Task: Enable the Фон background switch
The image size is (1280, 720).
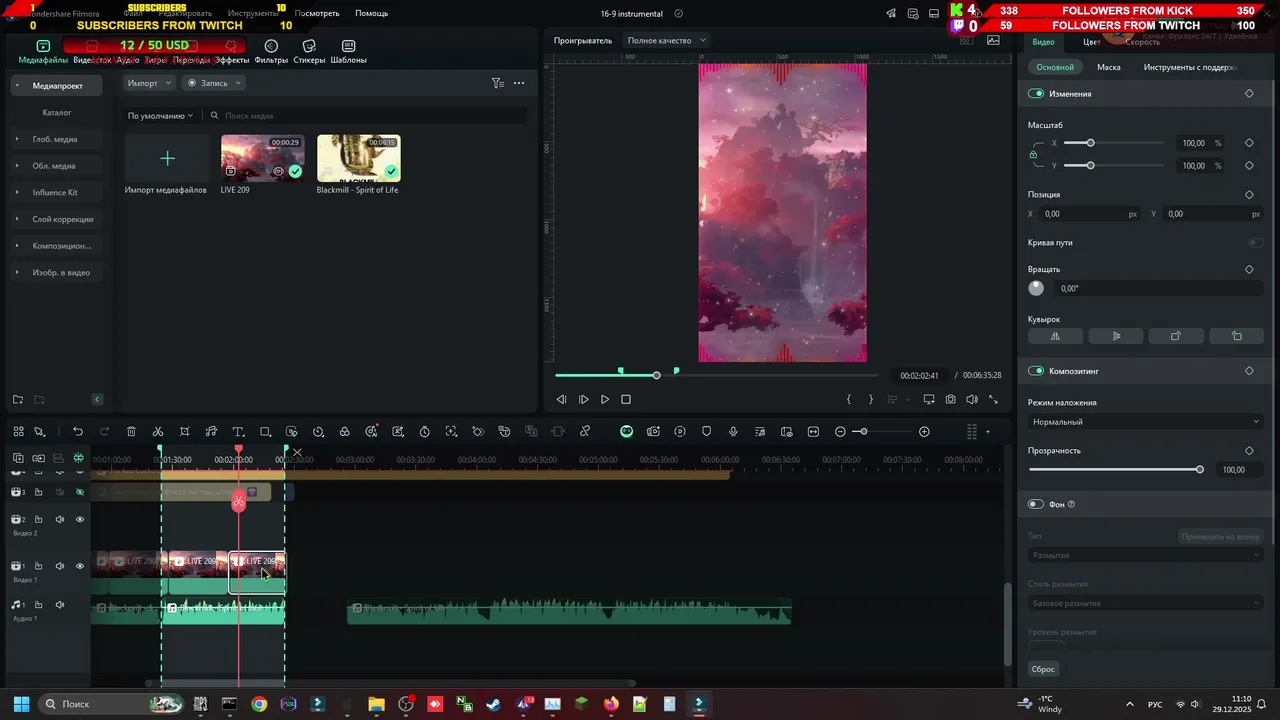Action: tap(1036, 504)
